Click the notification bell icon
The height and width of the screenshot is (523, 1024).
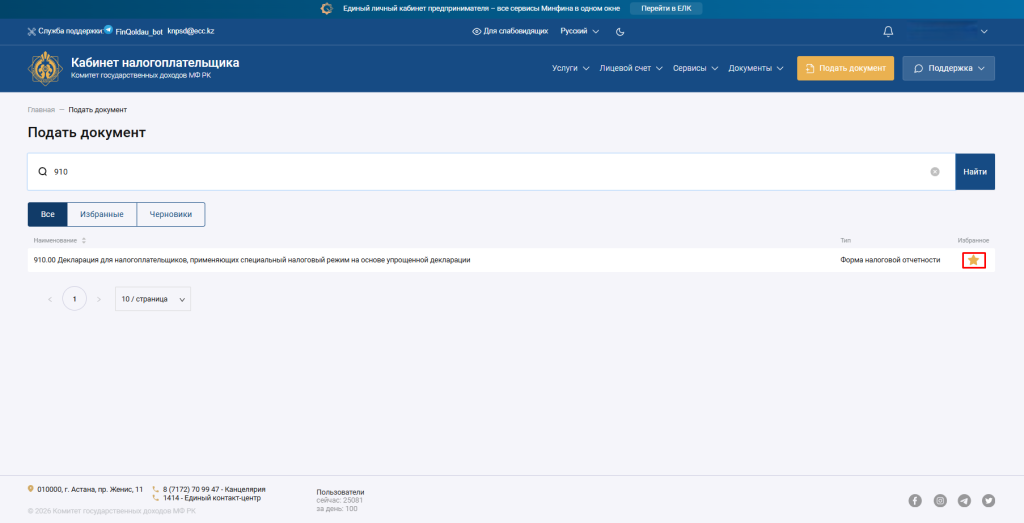click(888, 32)
